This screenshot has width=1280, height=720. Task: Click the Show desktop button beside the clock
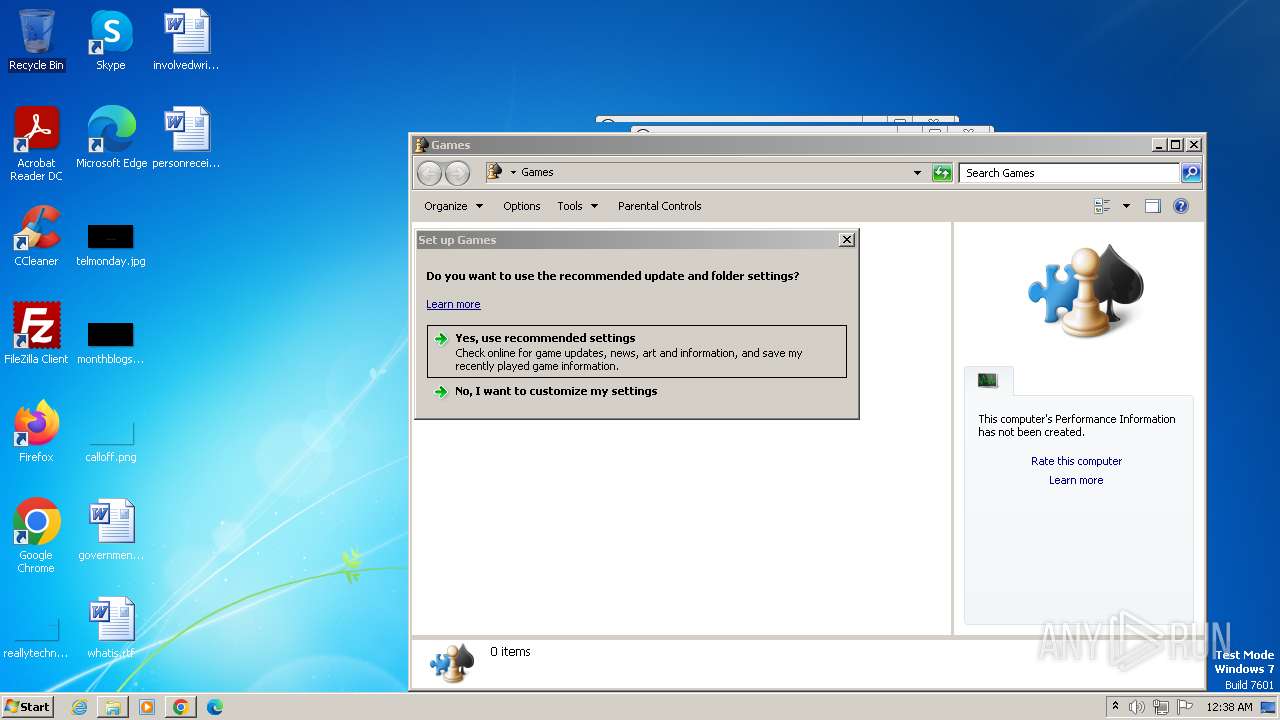[x=1270, y=707]
